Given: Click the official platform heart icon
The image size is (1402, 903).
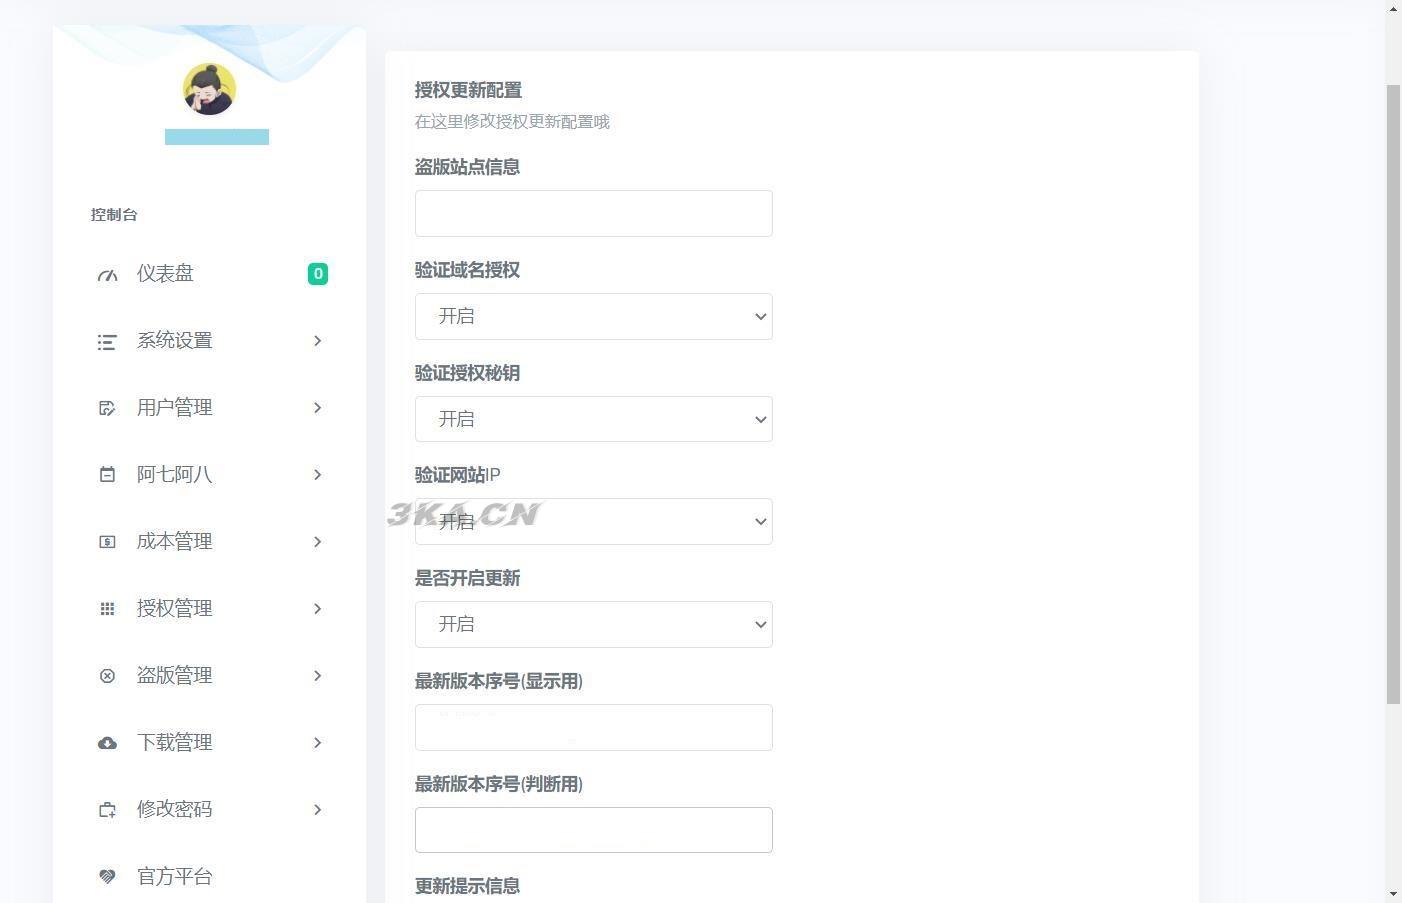Looking at the screenshot, I should 107,877.
